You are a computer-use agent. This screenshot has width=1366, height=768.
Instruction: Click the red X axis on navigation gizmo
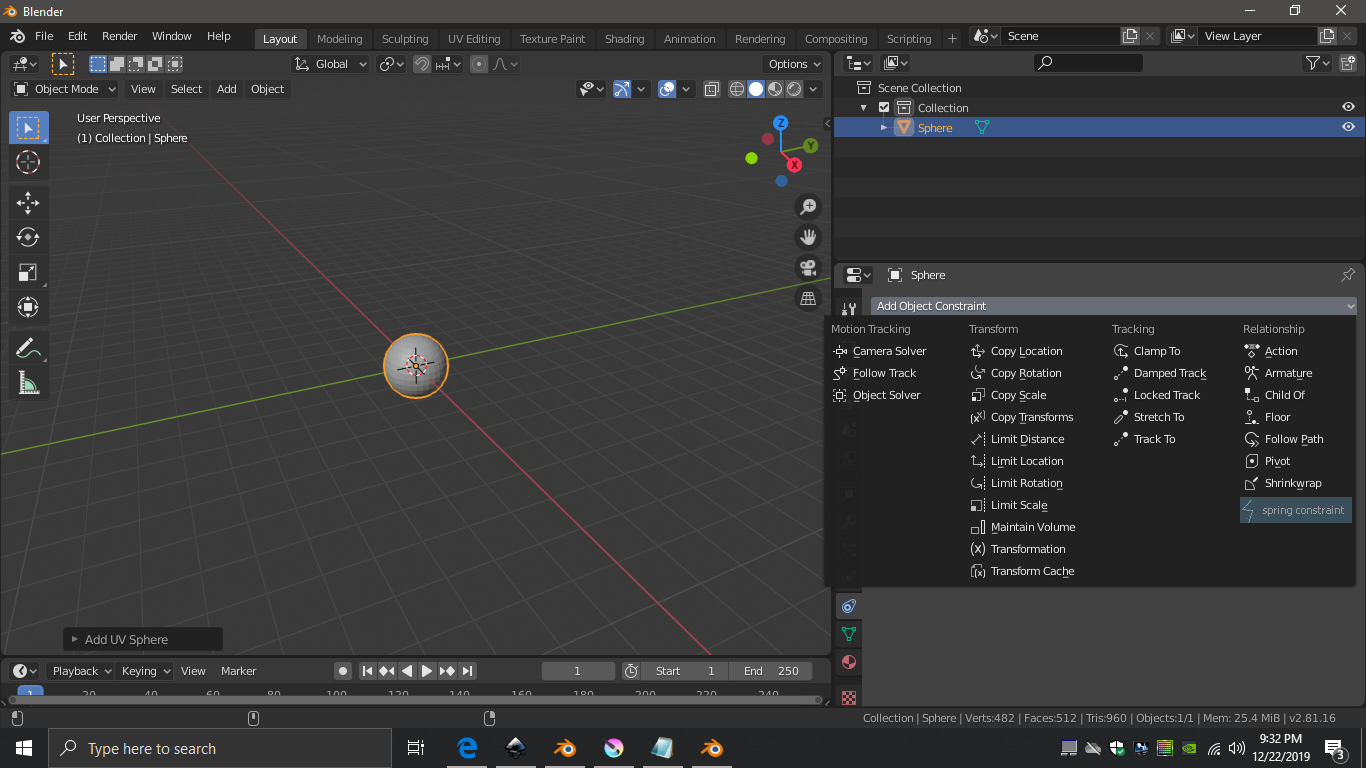(x=795, y=165)
